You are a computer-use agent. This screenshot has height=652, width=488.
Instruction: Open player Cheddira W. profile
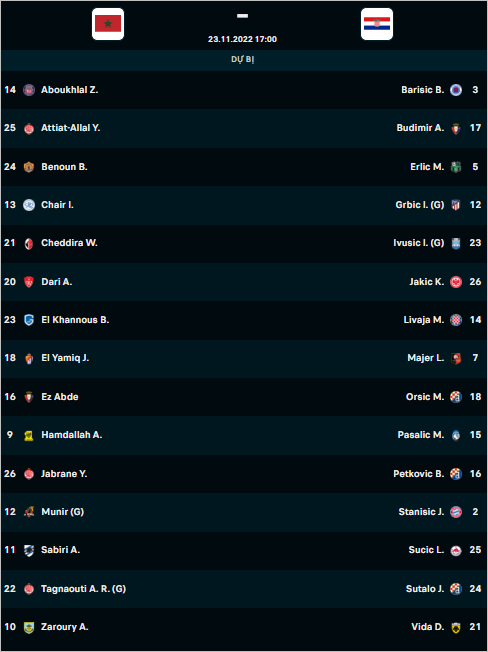pyautogui.click(x=69, y=243)
